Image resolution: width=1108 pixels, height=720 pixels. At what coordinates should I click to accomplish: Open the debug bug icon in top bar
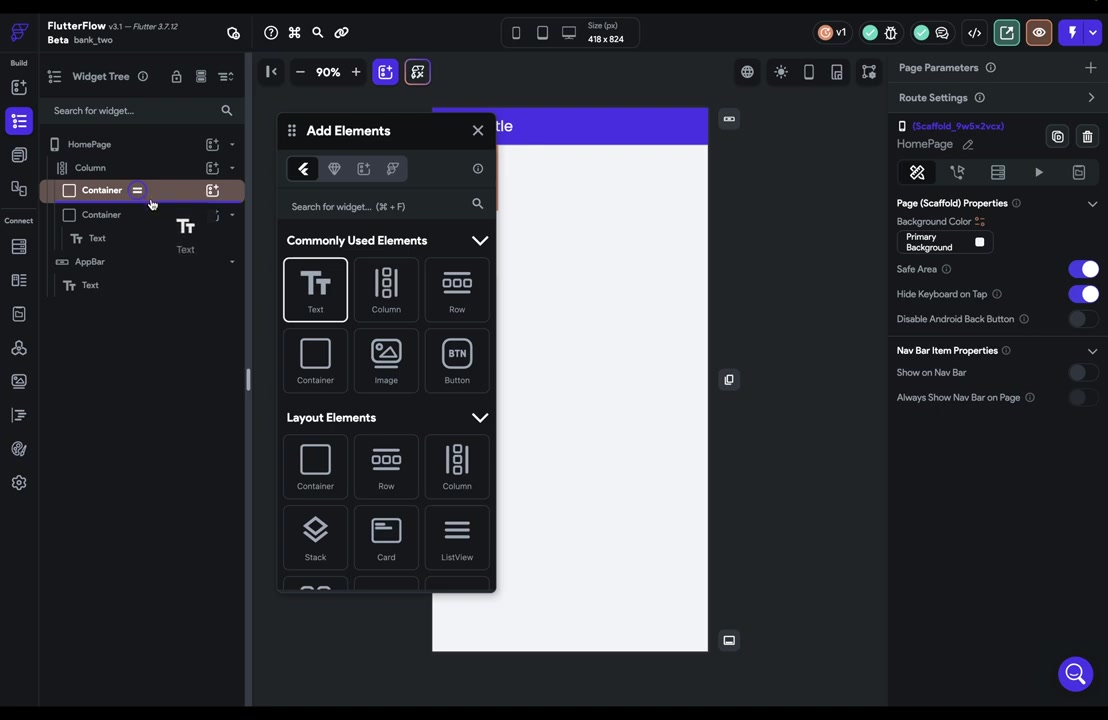[891, 33]
